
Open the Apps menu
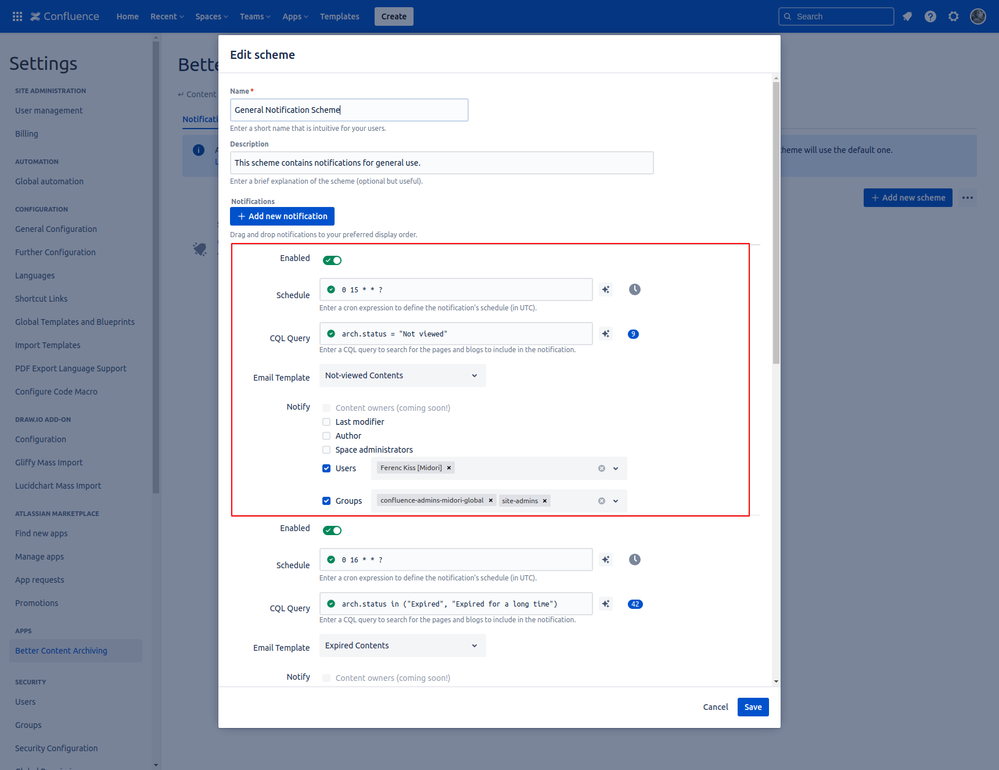[295, 17]
